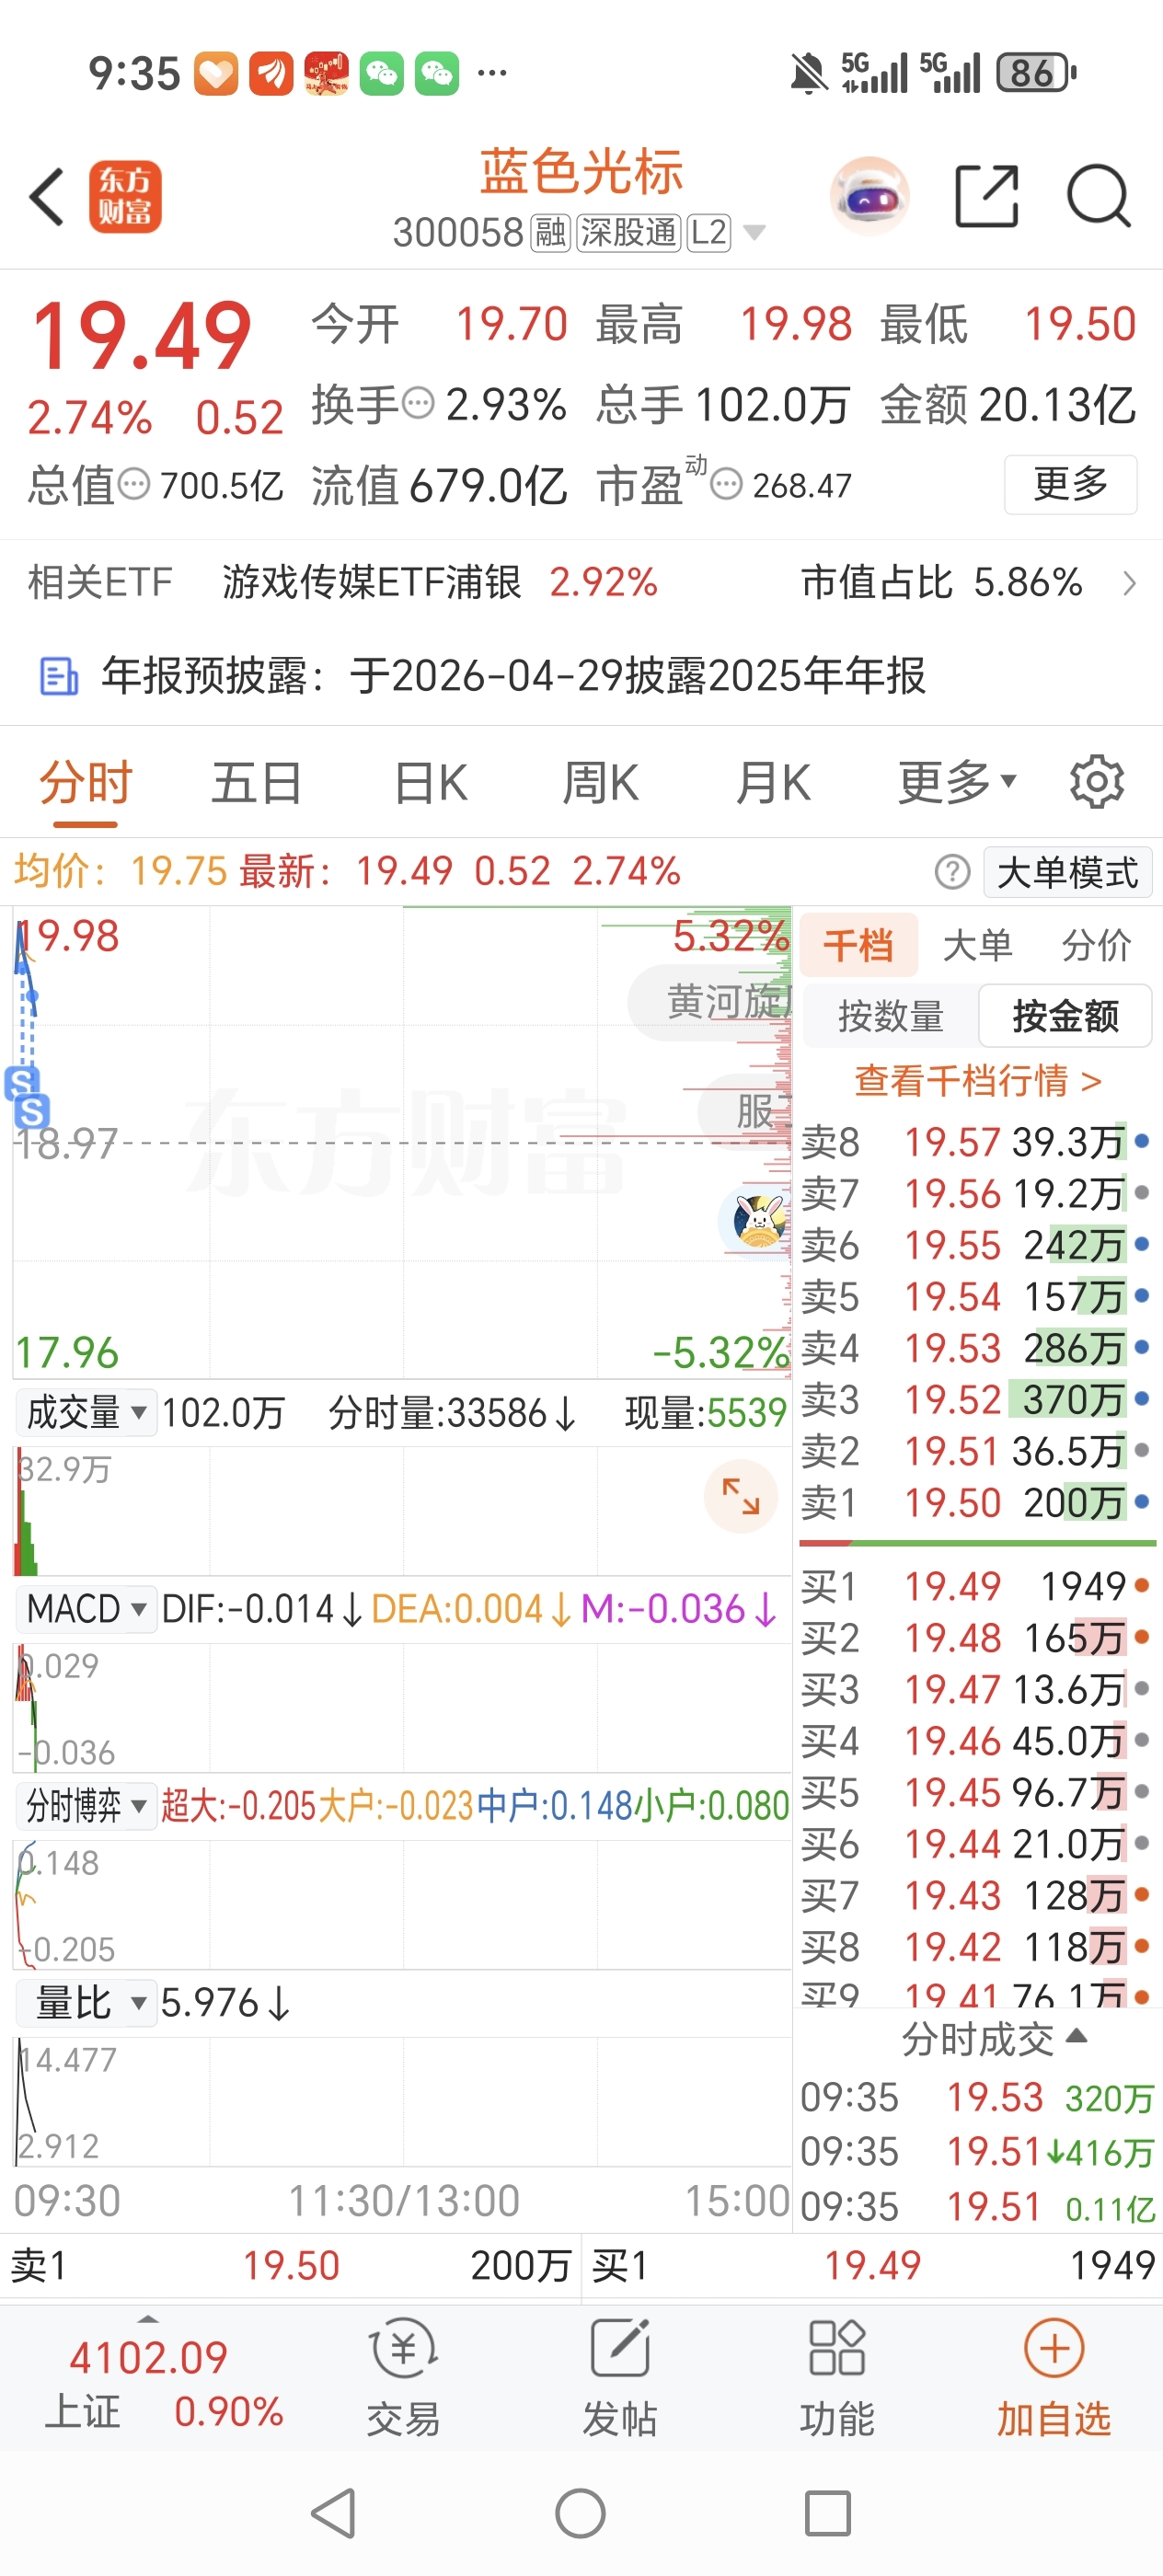This screenshot has width=1163, height=2576.
Task: Tap Android home circle button
Action: tap(581, 2513)
